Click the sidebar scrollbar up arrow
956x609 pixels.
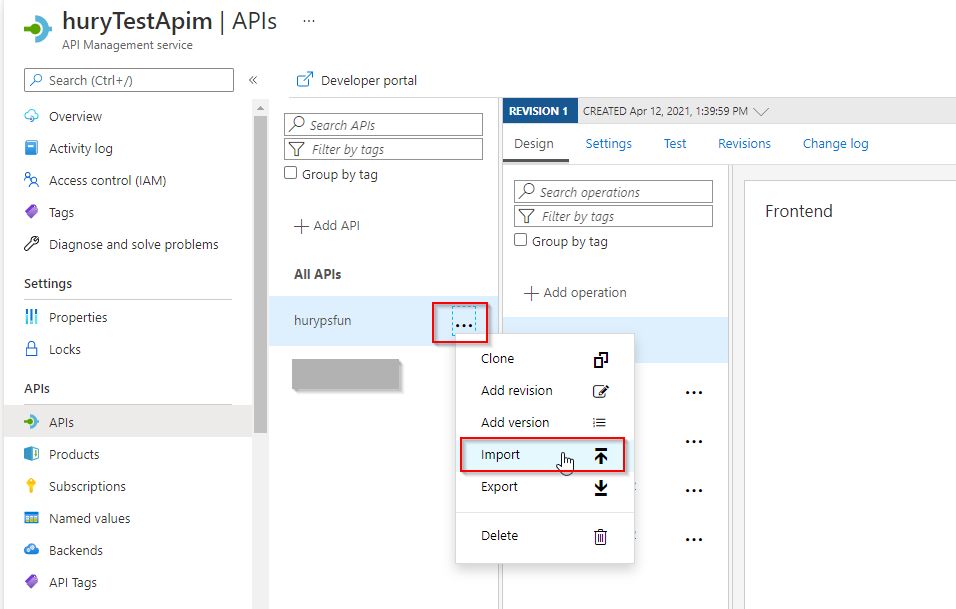(x=260, y=109)
